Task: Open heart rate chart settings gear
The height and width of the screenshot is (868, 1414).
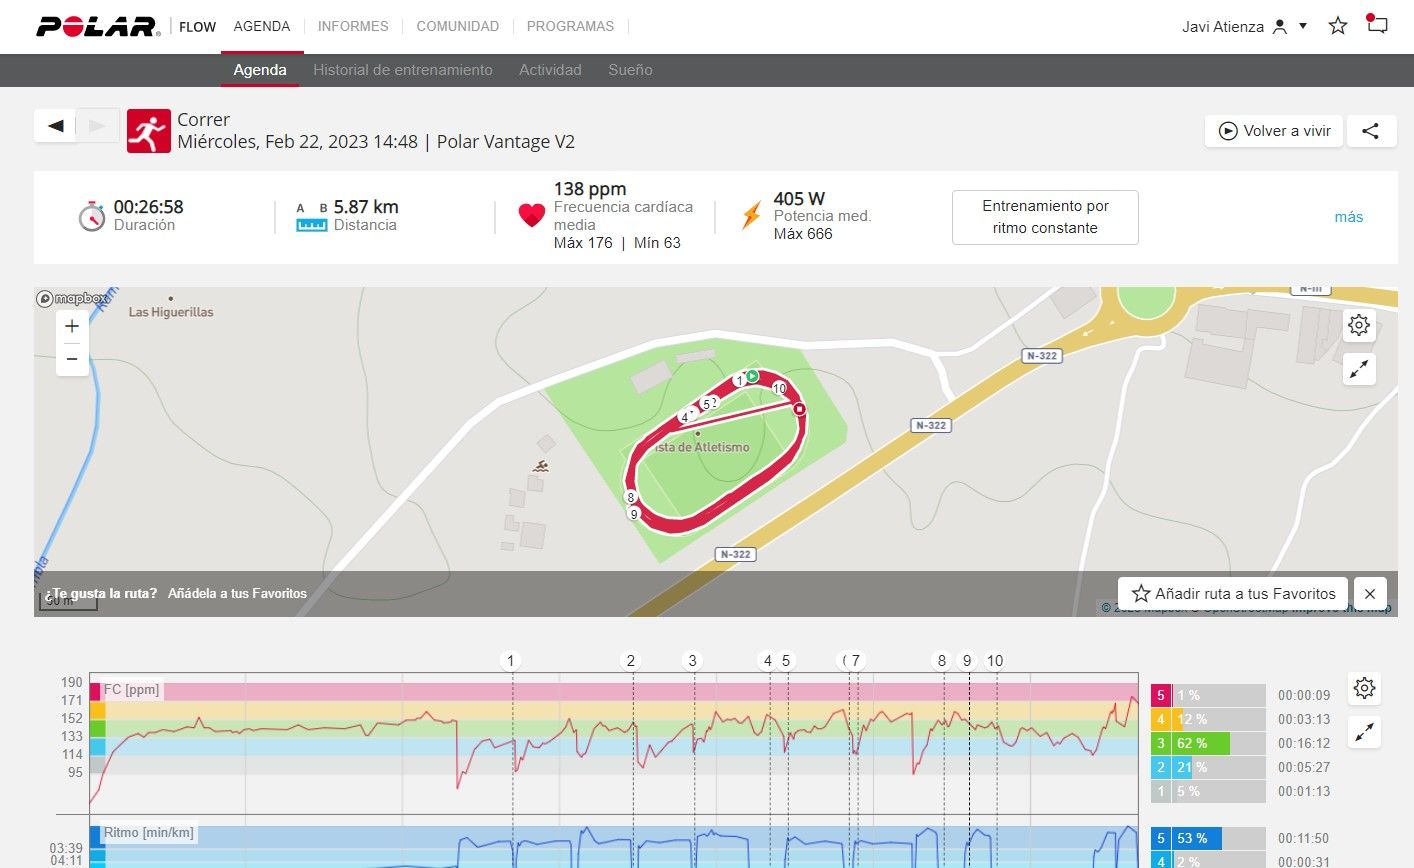Action: click(x=1364, y=688)
